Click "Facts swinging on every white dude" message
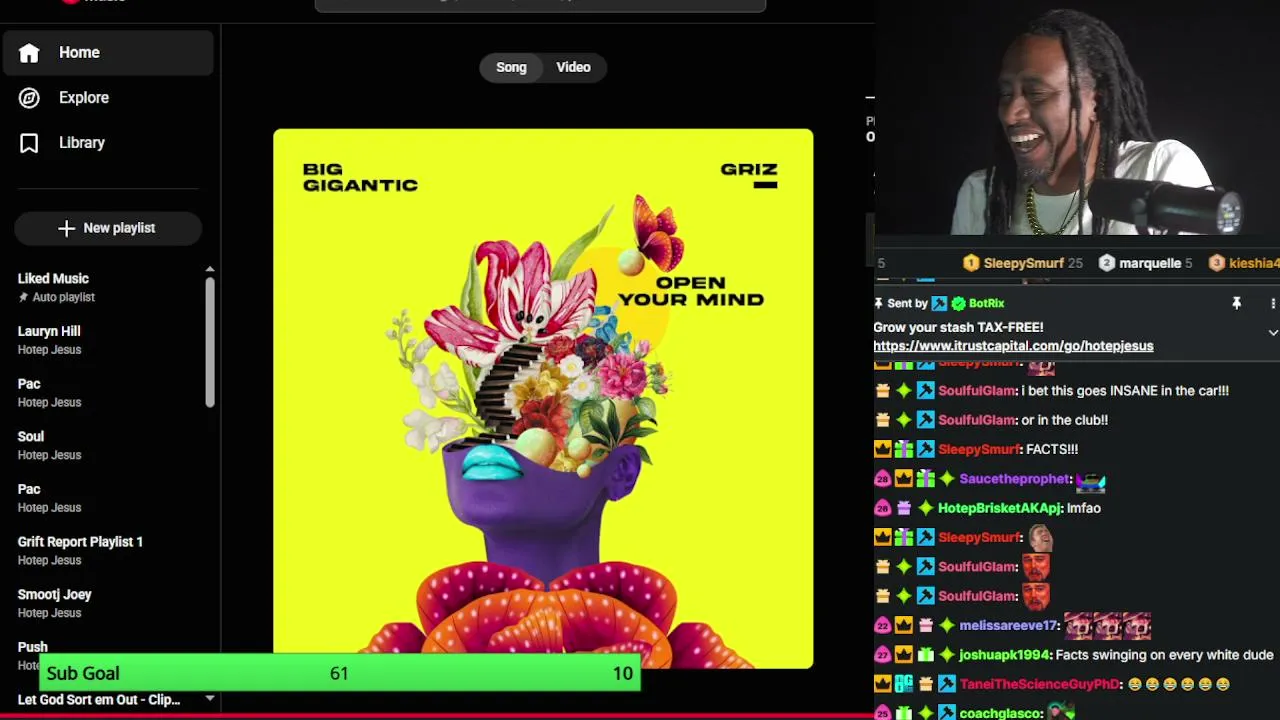Screen dimensions: 1280x720 (1165, 655)
